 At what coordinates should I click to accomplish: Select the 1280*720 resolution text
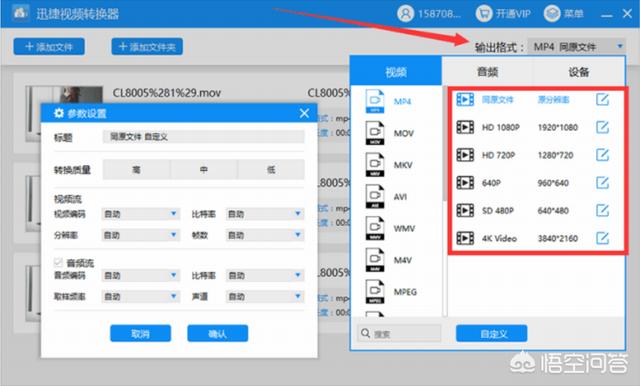click(x=556, y=155)
